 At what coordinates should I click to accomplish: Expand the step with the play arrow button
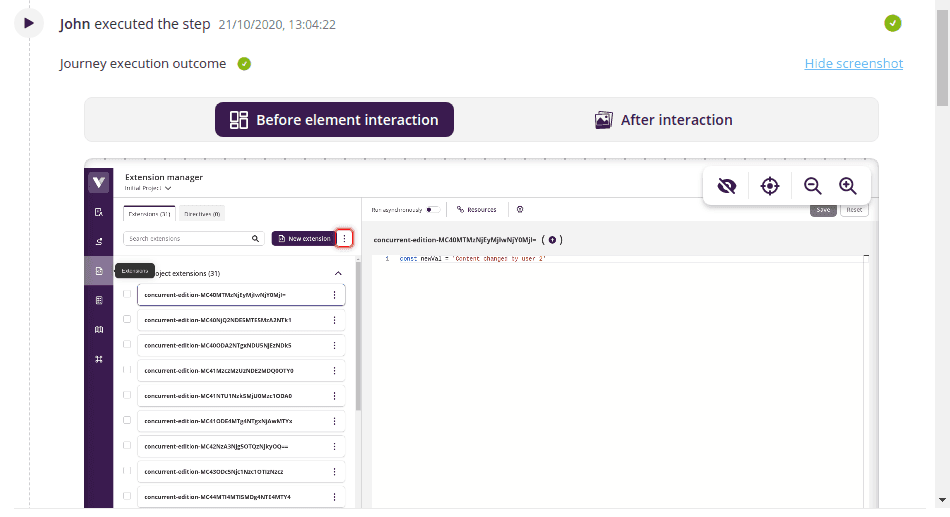[28, 24]
